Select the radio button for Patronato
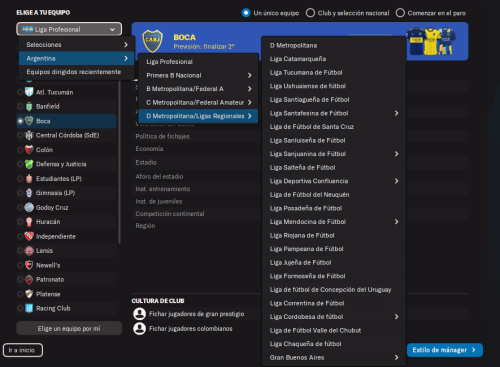The image size is (500, 367). pos(20,279)
